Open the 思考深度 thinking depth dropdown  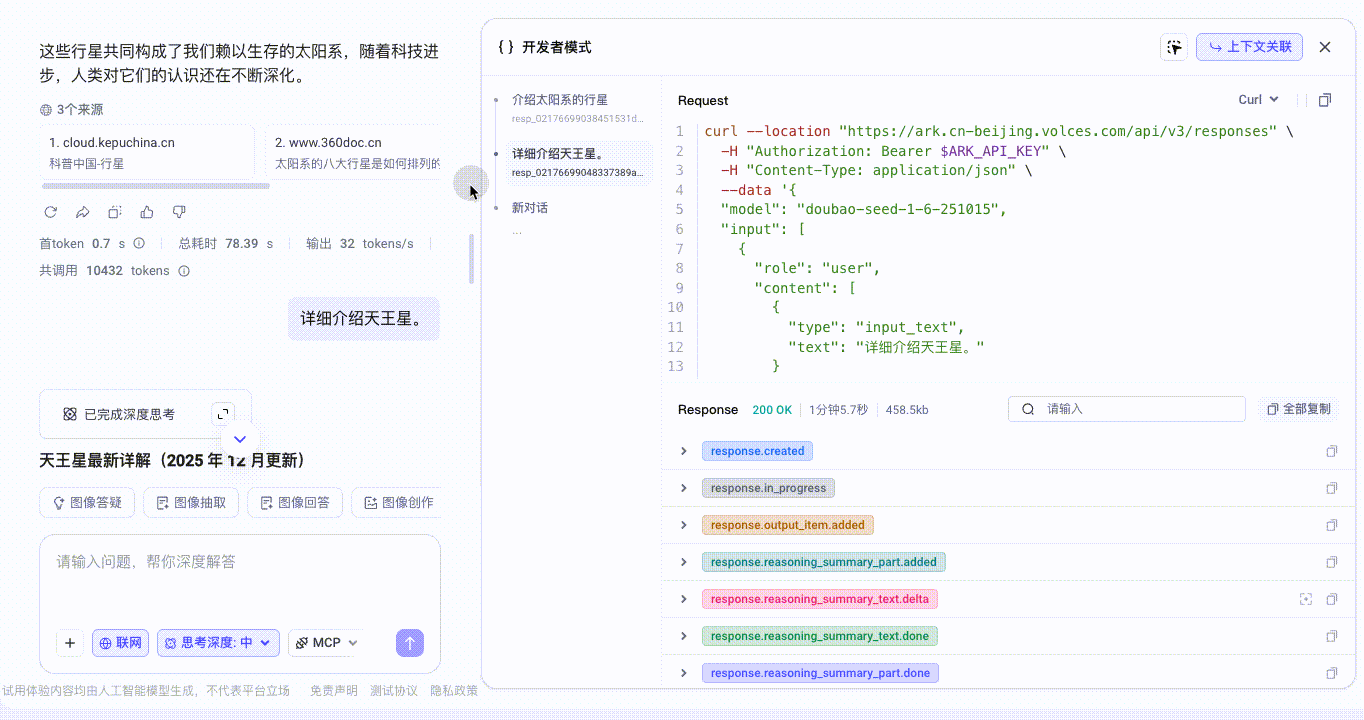pos(217,643)
